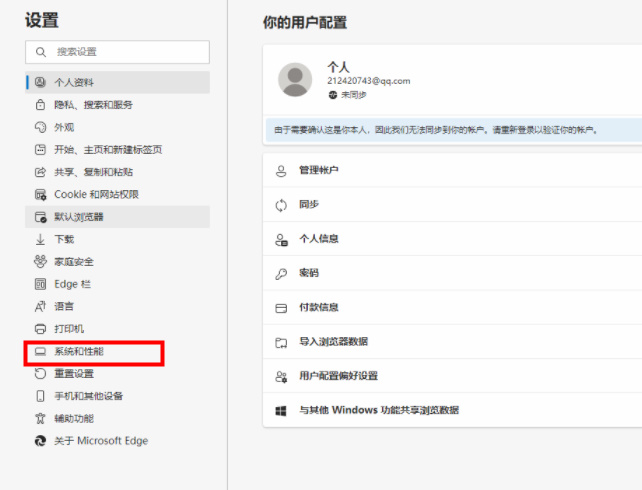Open 共享、复制和粘贴 settings
Viewport: 642px width, 490px height.
pyautogui.click(x=118, y=172)
